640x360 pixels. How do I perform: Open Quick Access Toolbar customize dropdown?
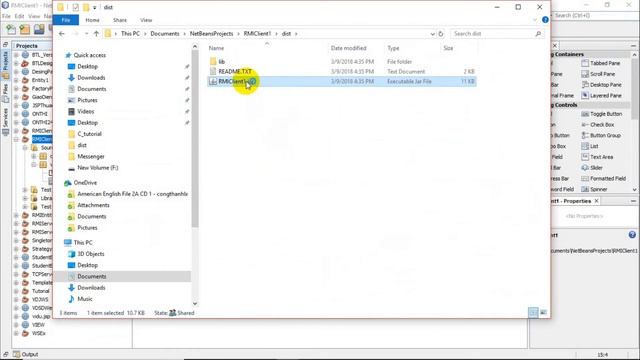[94, 7]
